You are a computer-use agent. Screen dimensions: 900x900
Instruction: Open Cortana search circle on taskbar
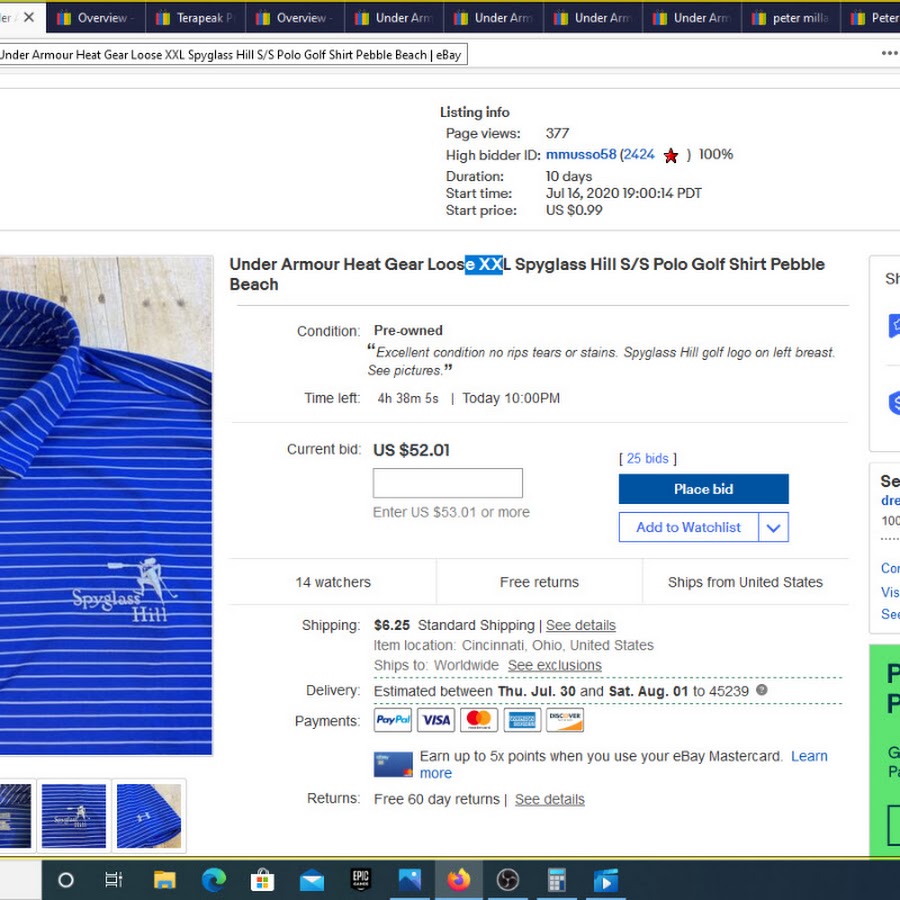pyautogui.click(x=66, y=879)
